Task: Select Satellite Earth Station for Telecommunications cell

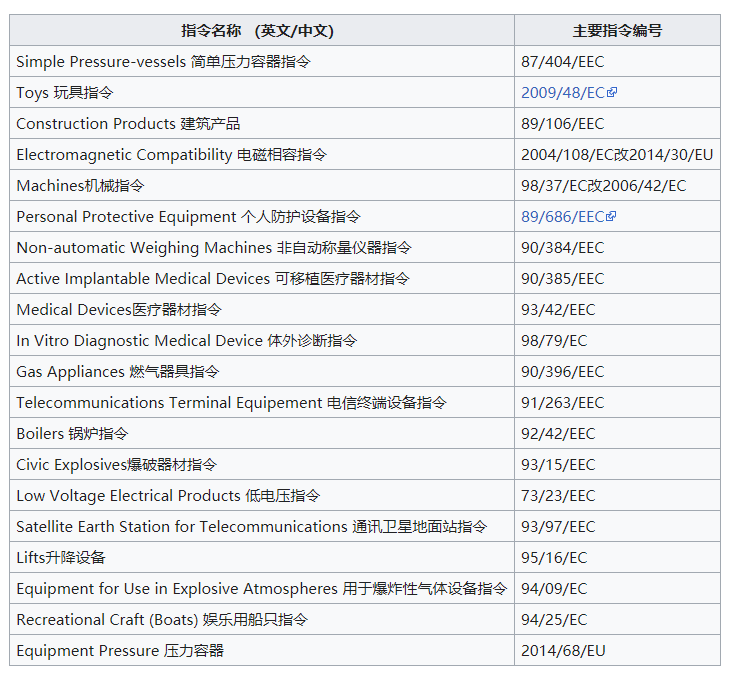Action: (262, 526)
